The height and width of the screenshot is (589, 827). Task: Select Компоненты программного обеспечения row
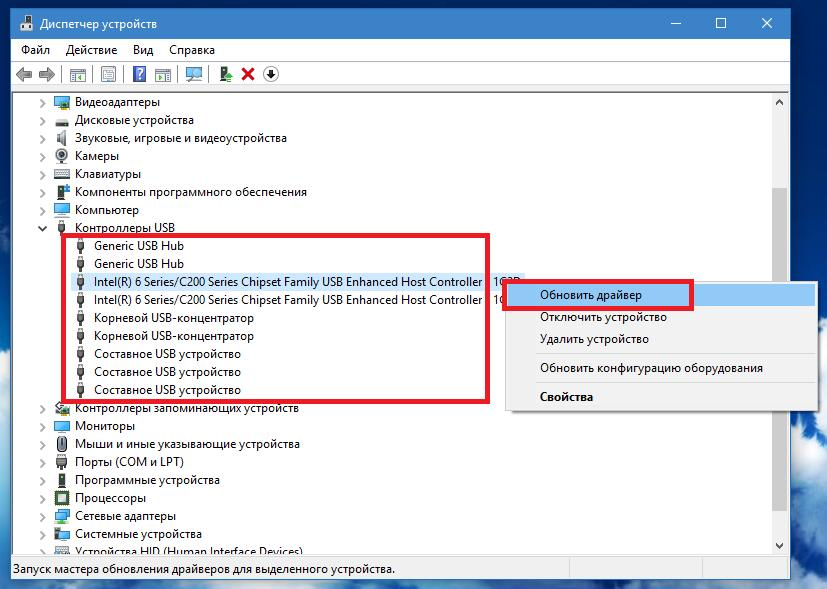[190, 192]
